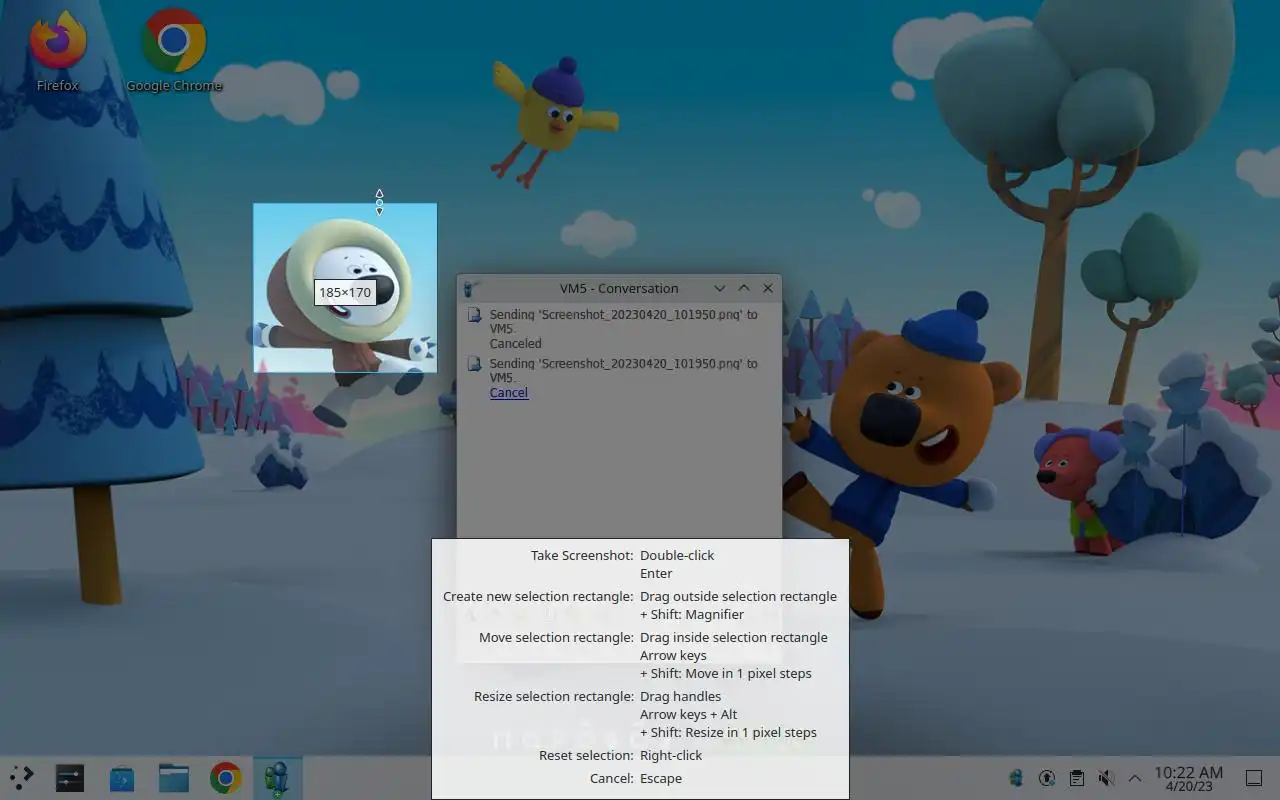The height and width of the screenshot is (800, 1280).
Task: Click the 'Double-click' hint text
Action: tap(677, 555)
